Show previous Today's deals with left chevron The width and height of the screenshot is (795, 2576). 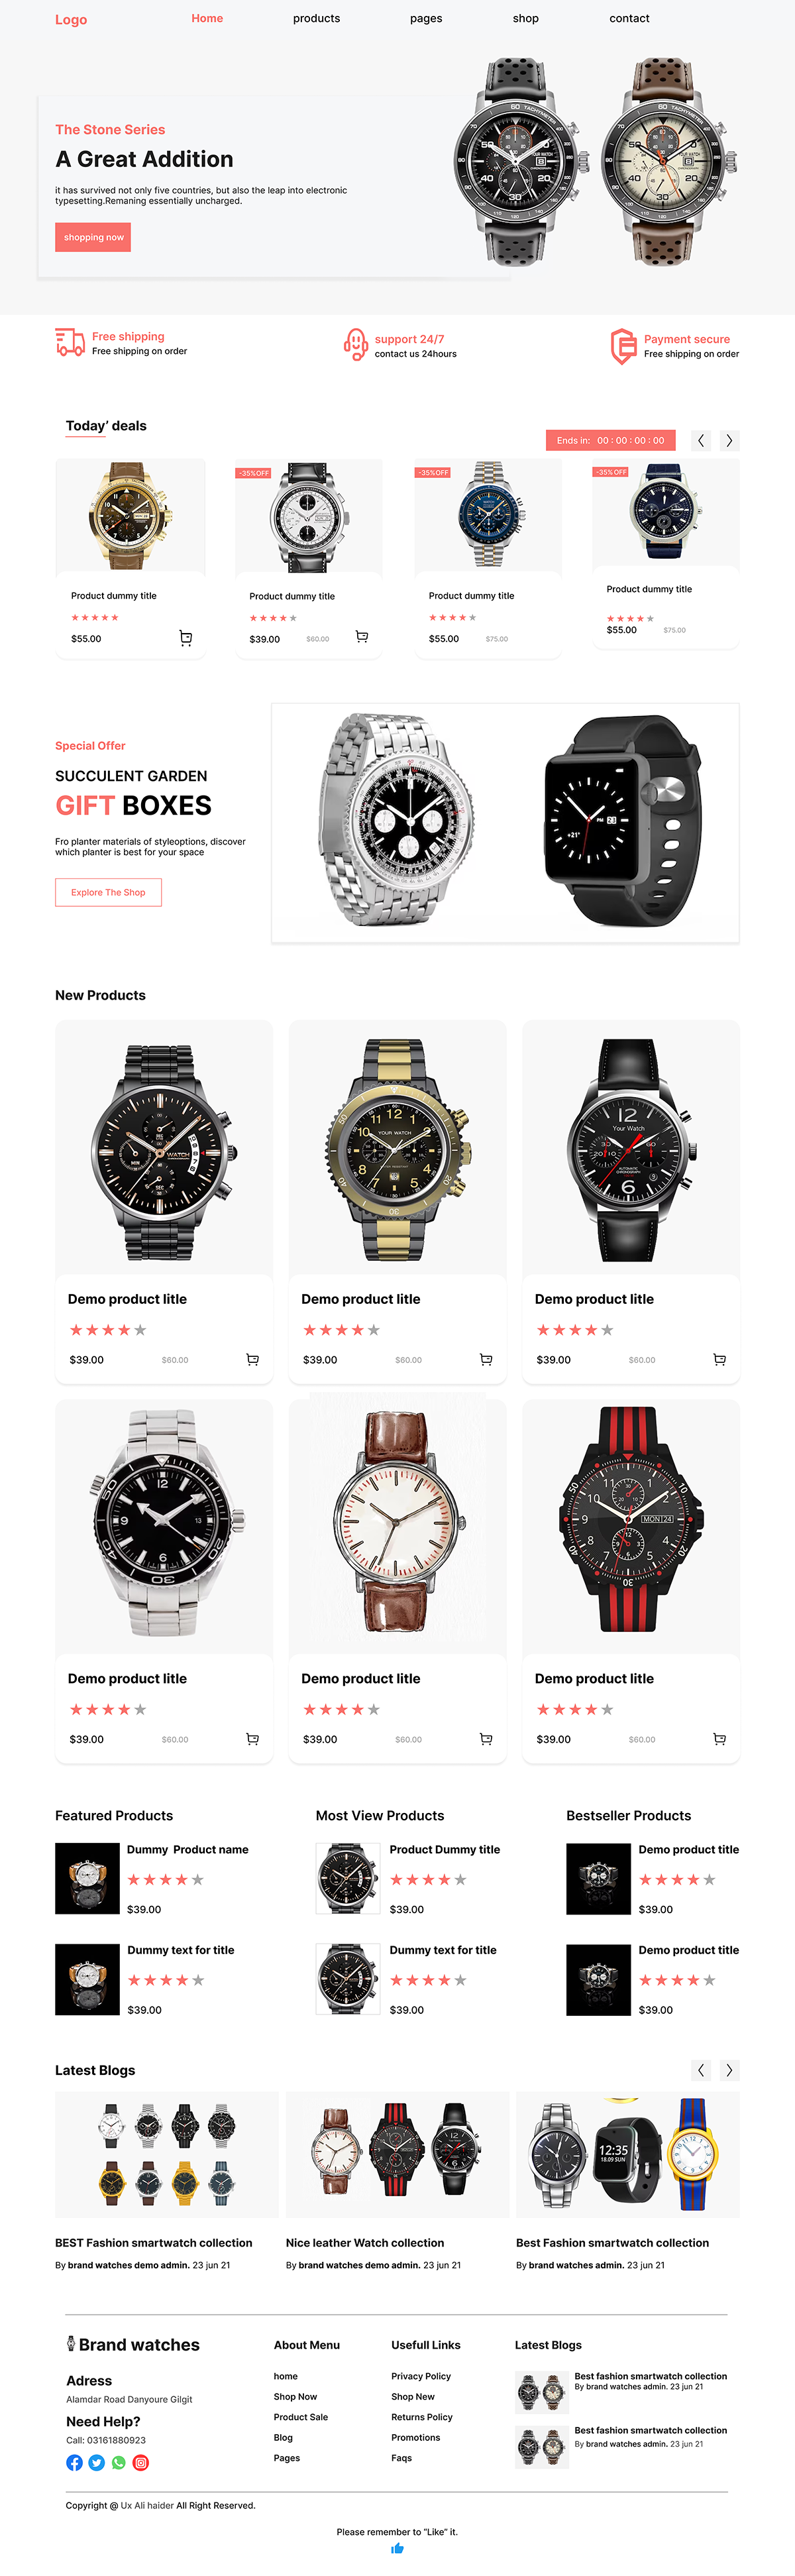(701, 440)
